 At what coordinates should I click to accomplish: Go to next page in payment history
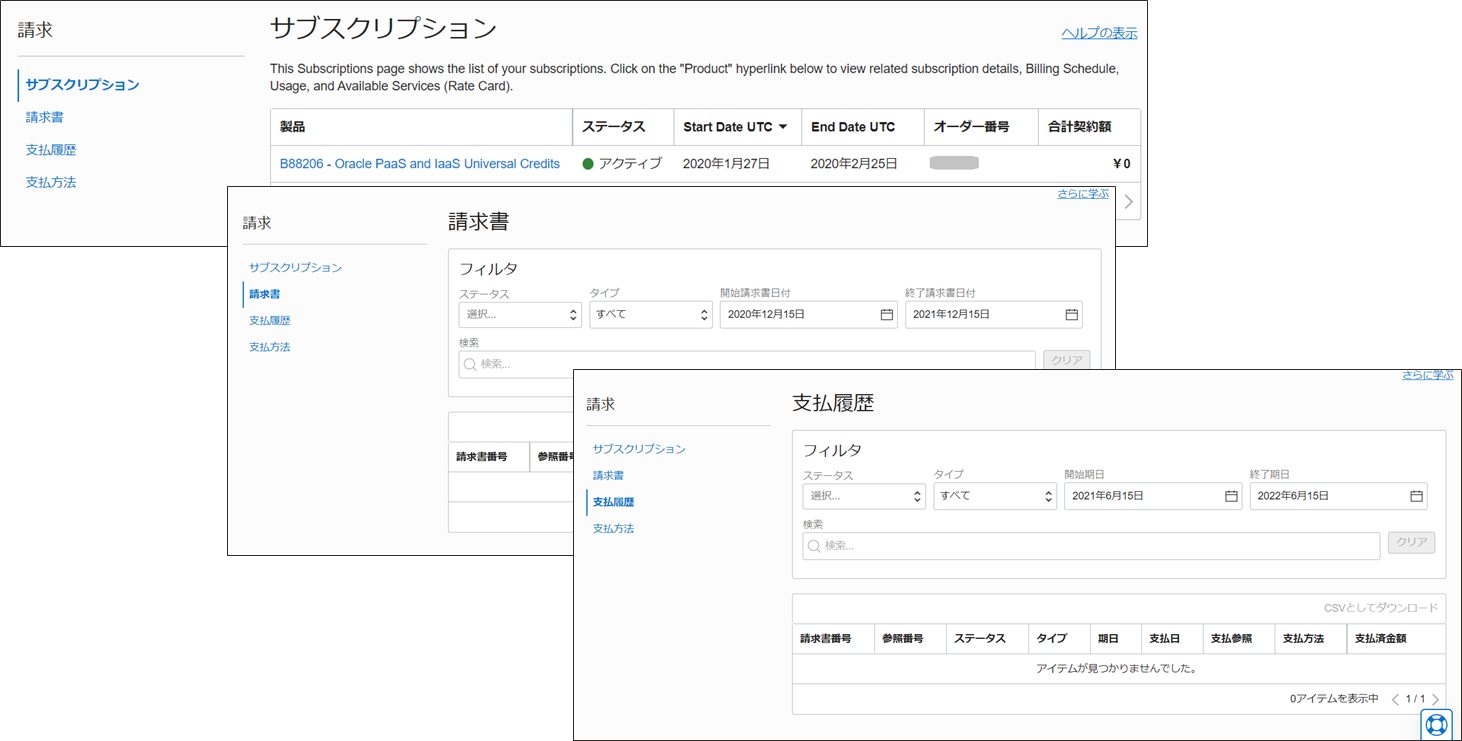1436,699
